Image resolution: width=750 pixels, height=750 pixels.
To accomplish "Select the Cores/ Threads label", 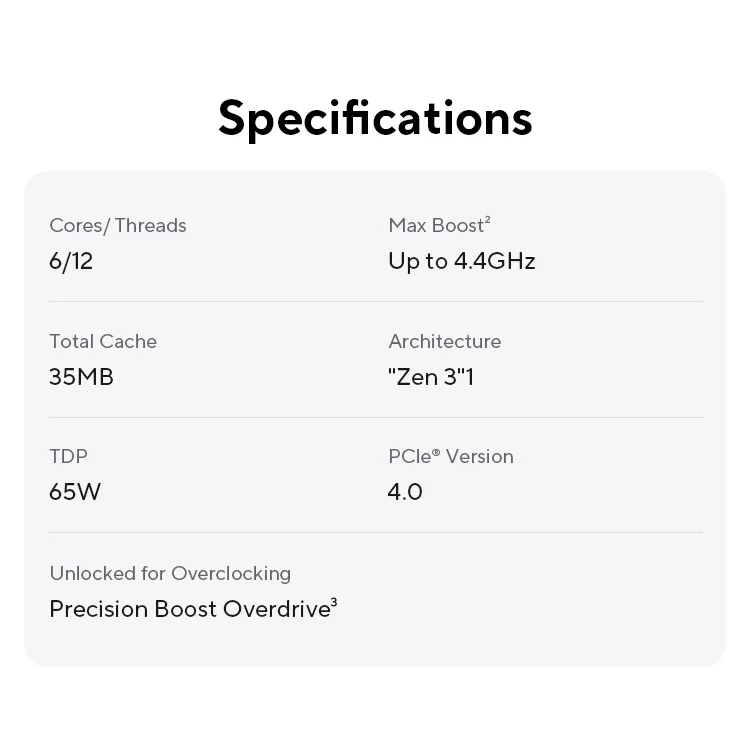I will coord(118,225).
